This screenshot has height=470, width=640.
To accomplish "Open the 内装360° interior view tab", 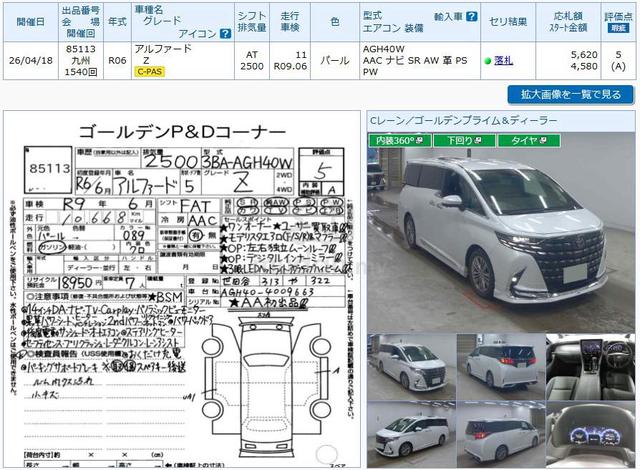I will [x=400, y=140].
